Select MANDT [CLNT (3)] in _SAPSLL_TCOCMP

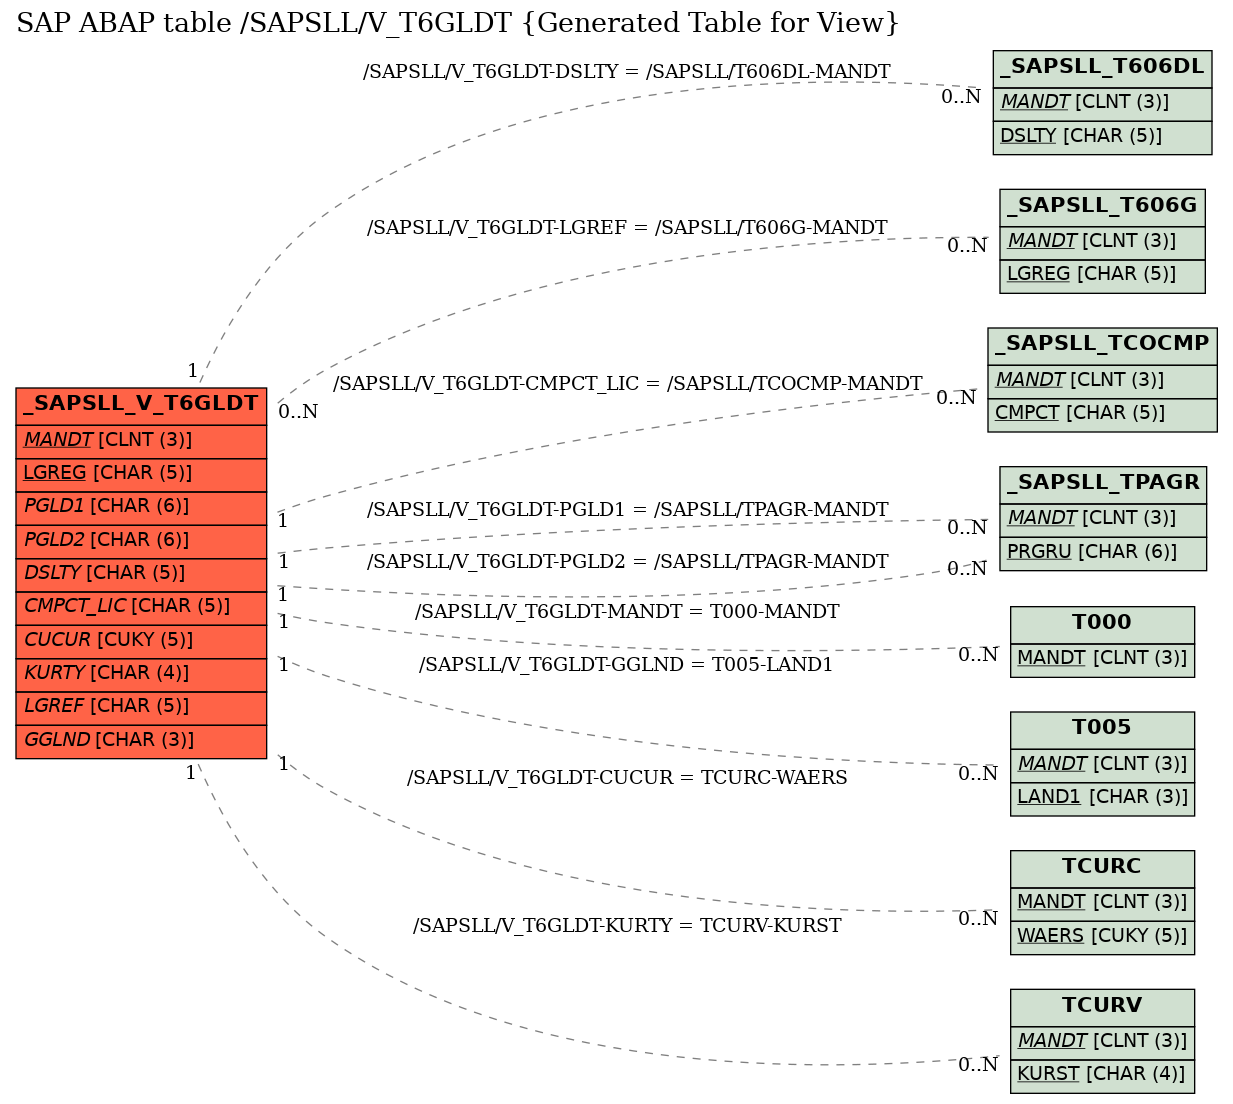tap(1102, 381)
